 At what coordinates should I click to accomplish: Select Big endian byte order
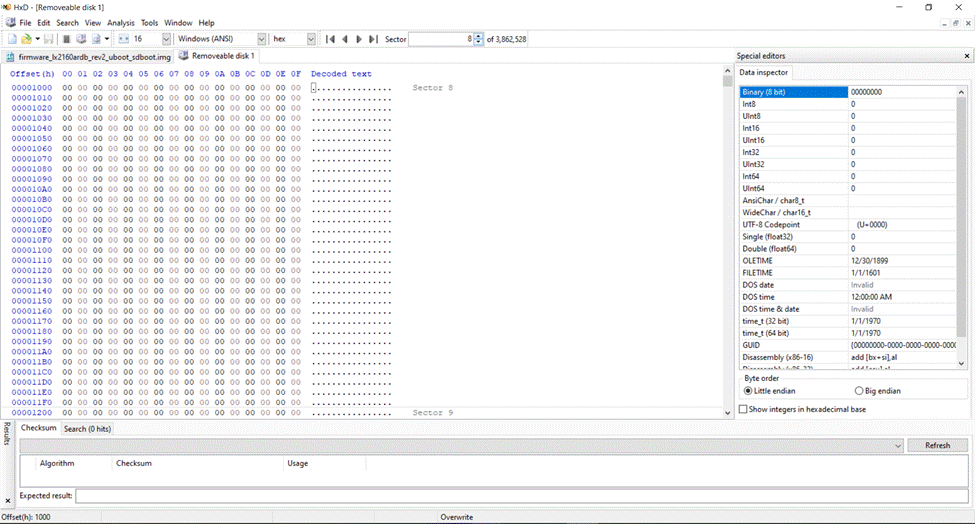(877, 391)
